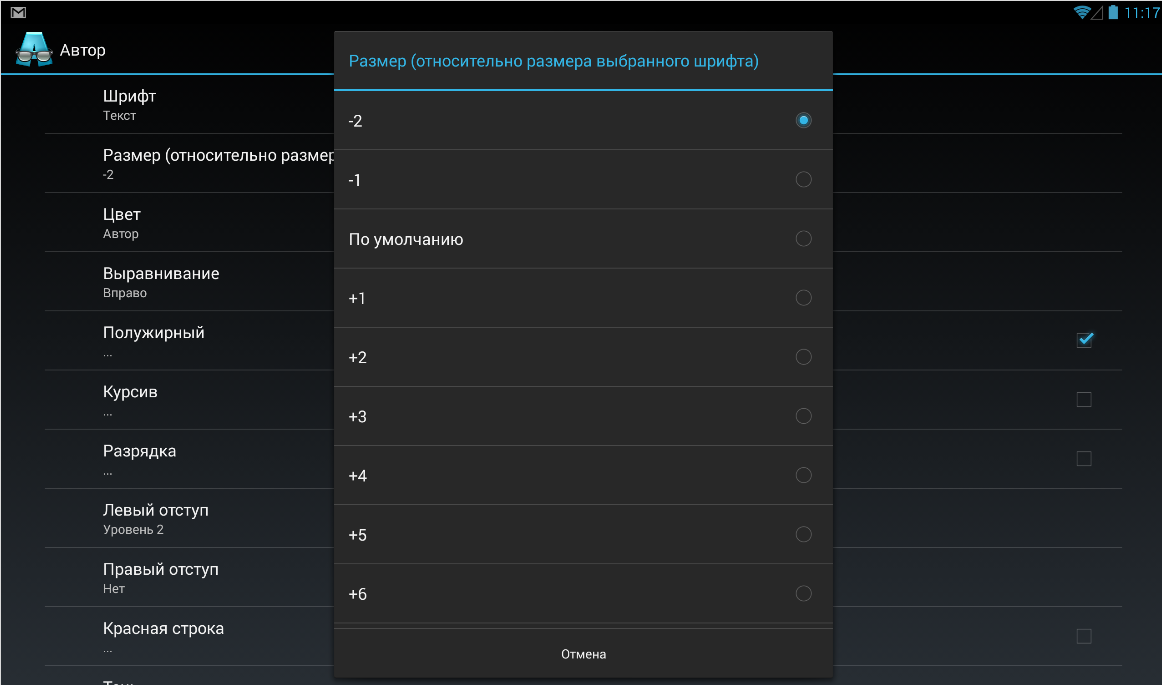The height and width of the screenshot is (685, 1162).
Task: Uncheck the Полужирный checkbox
Action: [1084, 340]
